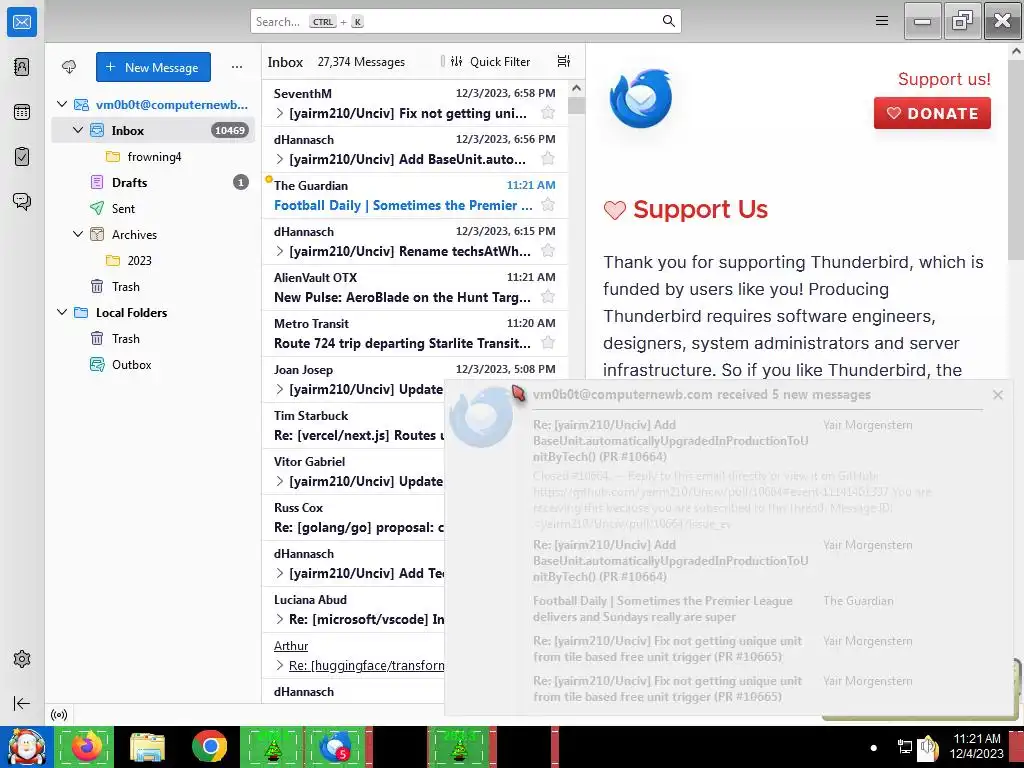1024x768 pixels.
Task: Open the account Trash folder
Action: (153, 287)
